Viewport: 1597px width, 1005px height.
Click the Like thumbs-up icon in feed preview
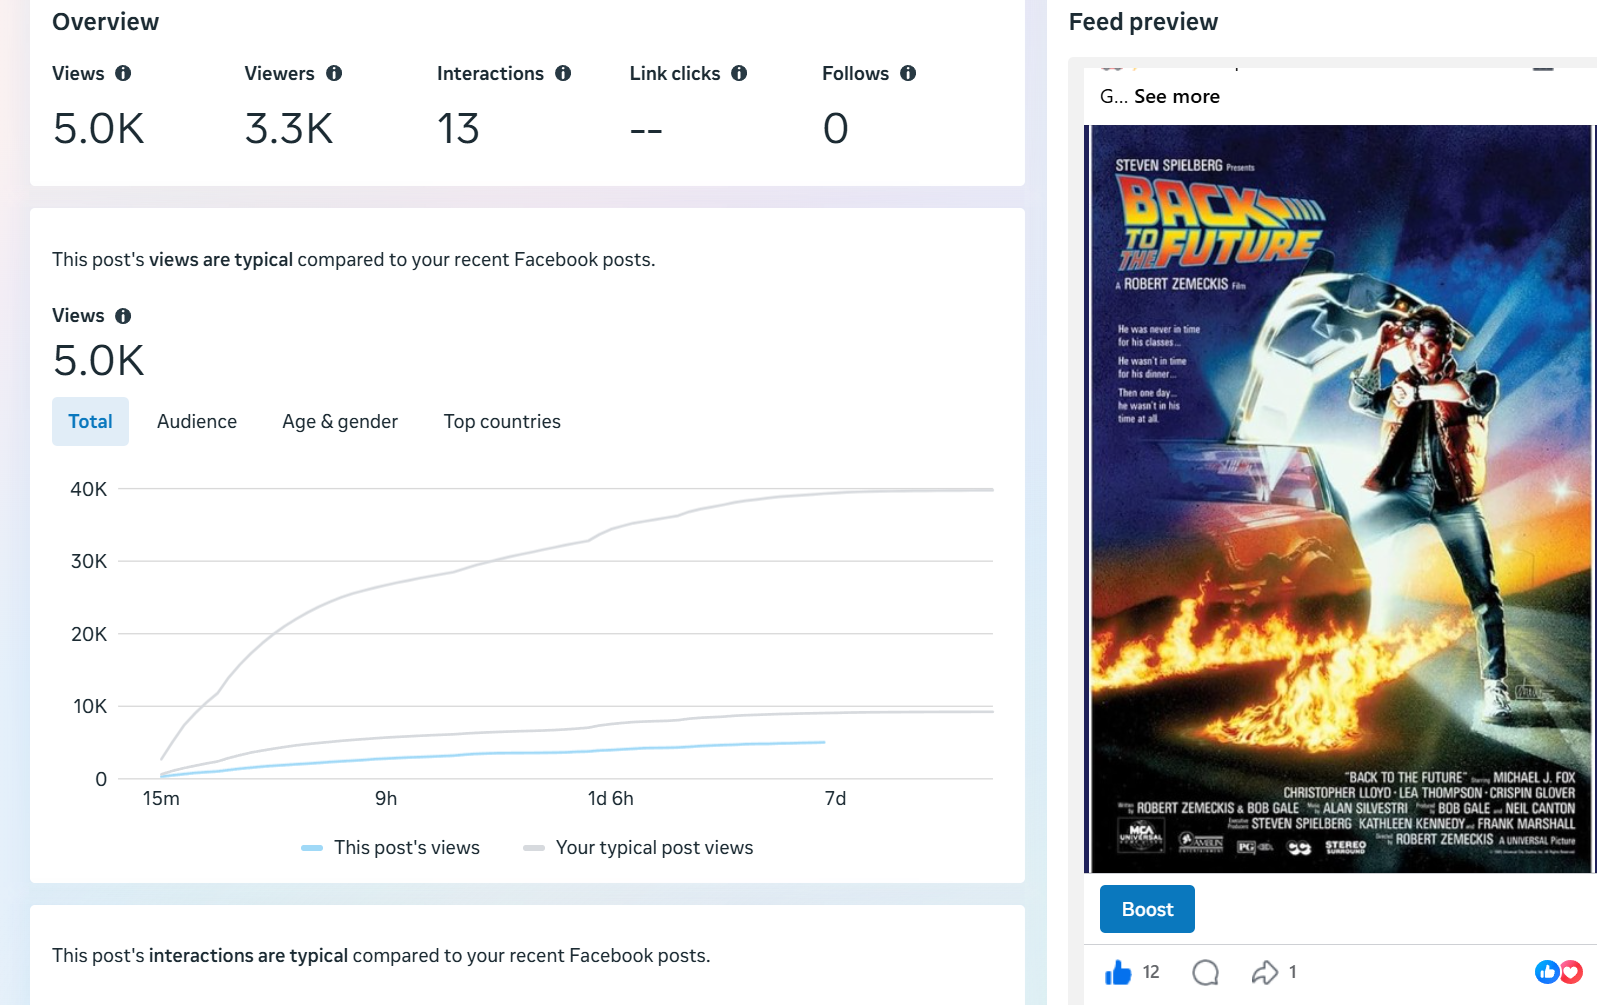pyautogui.click(x=1118, y=972)
